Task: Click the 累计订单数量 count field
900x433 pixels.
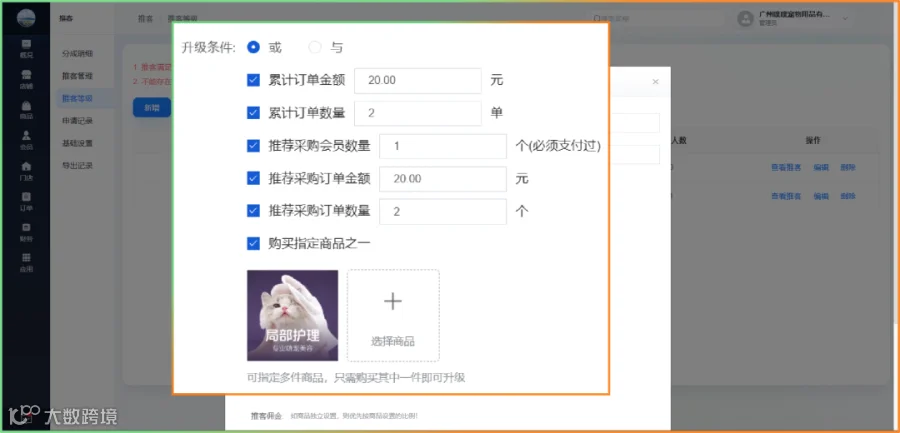Action: tap(418, 113)
